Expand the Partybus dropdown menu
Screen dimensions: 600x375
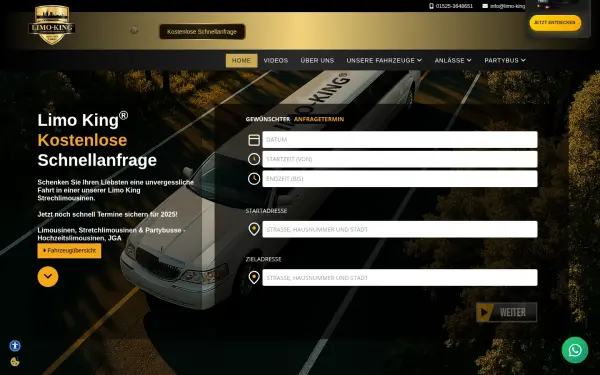pyautogui.click(x=505, y=60)
